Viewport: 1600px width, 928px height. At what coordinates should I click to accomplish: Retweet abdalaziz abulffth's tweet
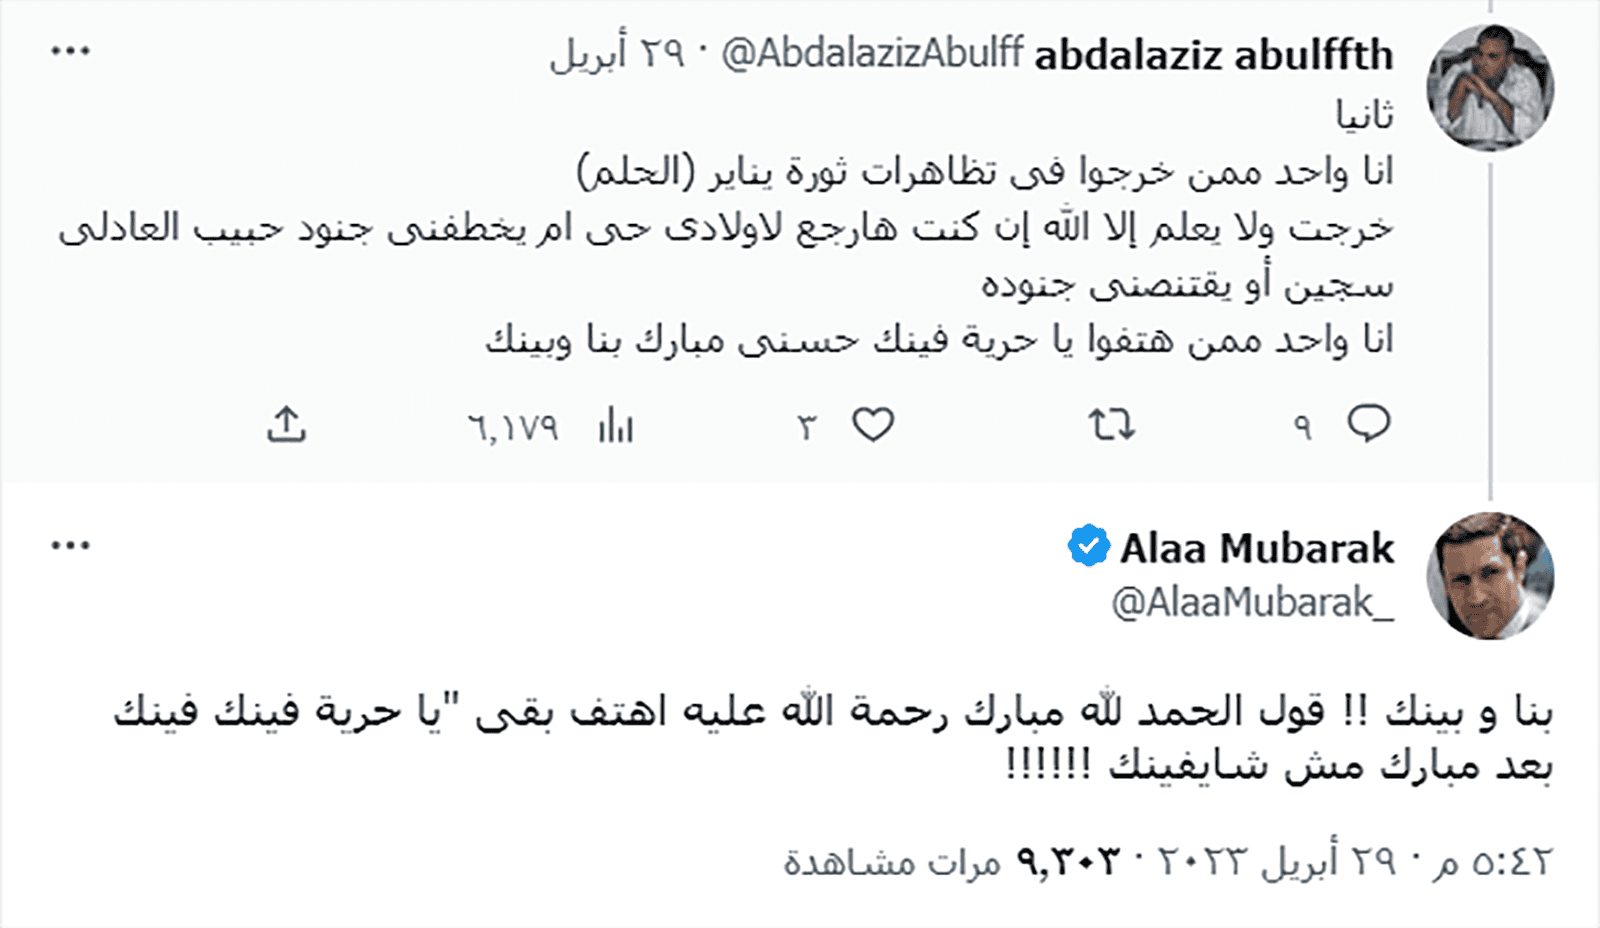1111,426
